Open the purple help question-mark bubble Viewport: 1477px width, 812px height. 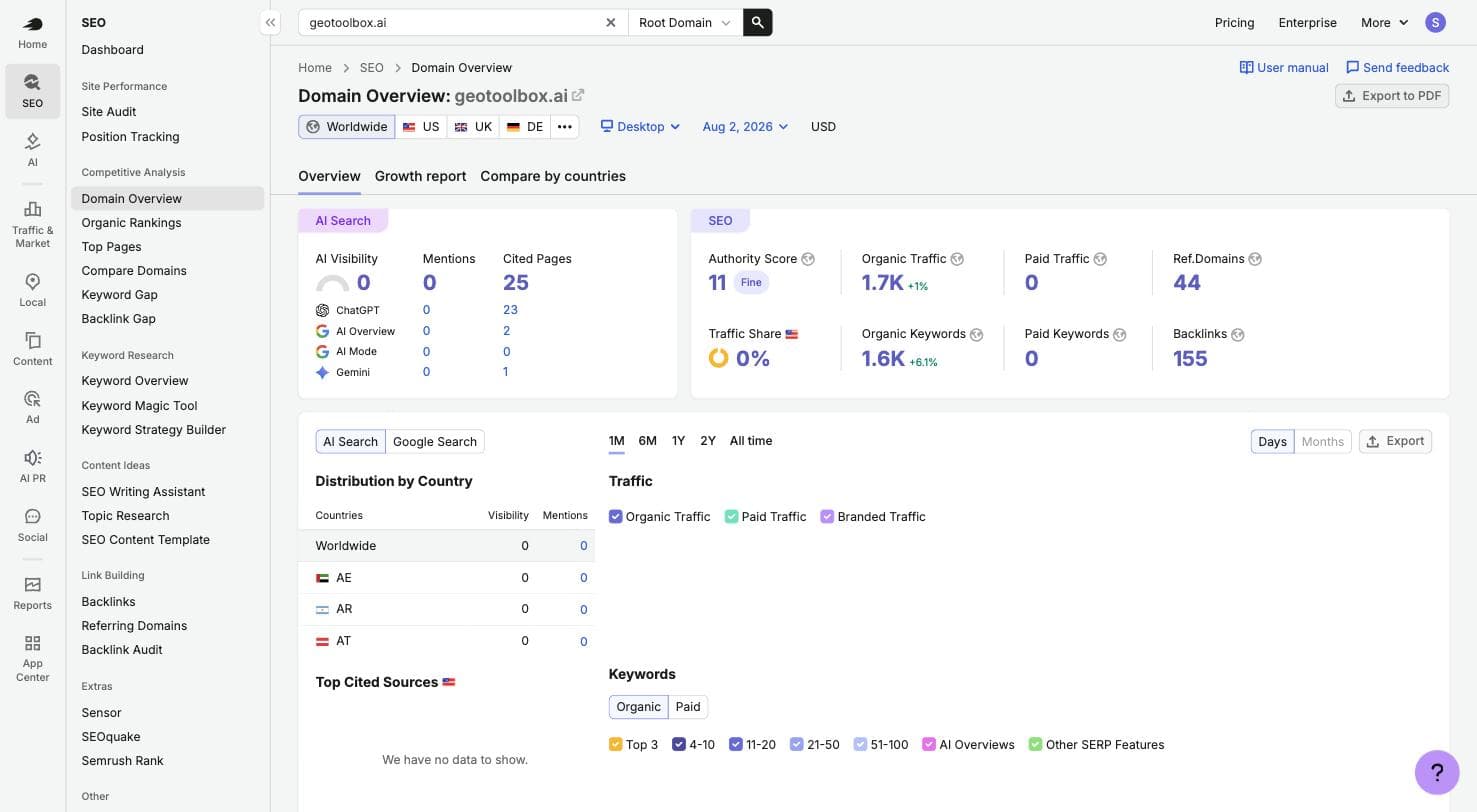click(x=1437, y=772)
